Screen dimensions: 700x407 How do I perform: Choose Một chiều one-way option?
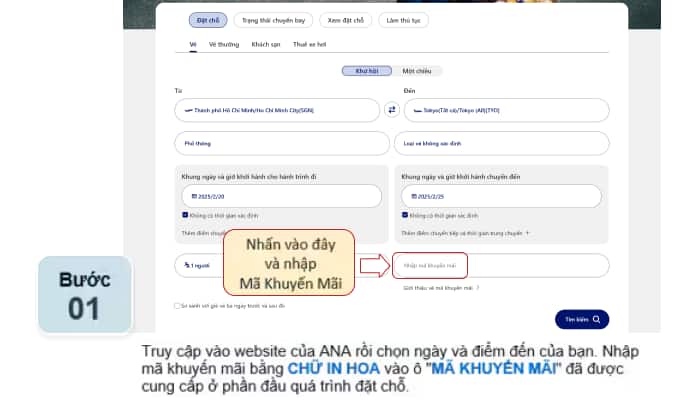coord(417,71)
